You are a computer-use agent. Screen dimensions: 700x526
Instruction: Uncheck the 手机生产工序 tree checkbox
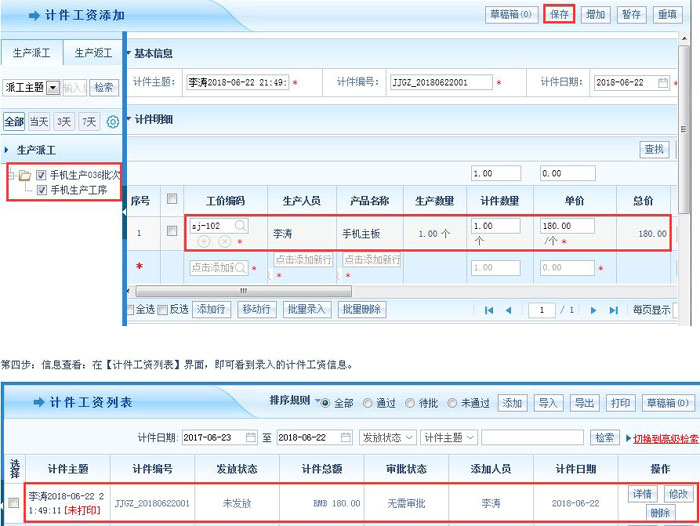tap(42, 190)
